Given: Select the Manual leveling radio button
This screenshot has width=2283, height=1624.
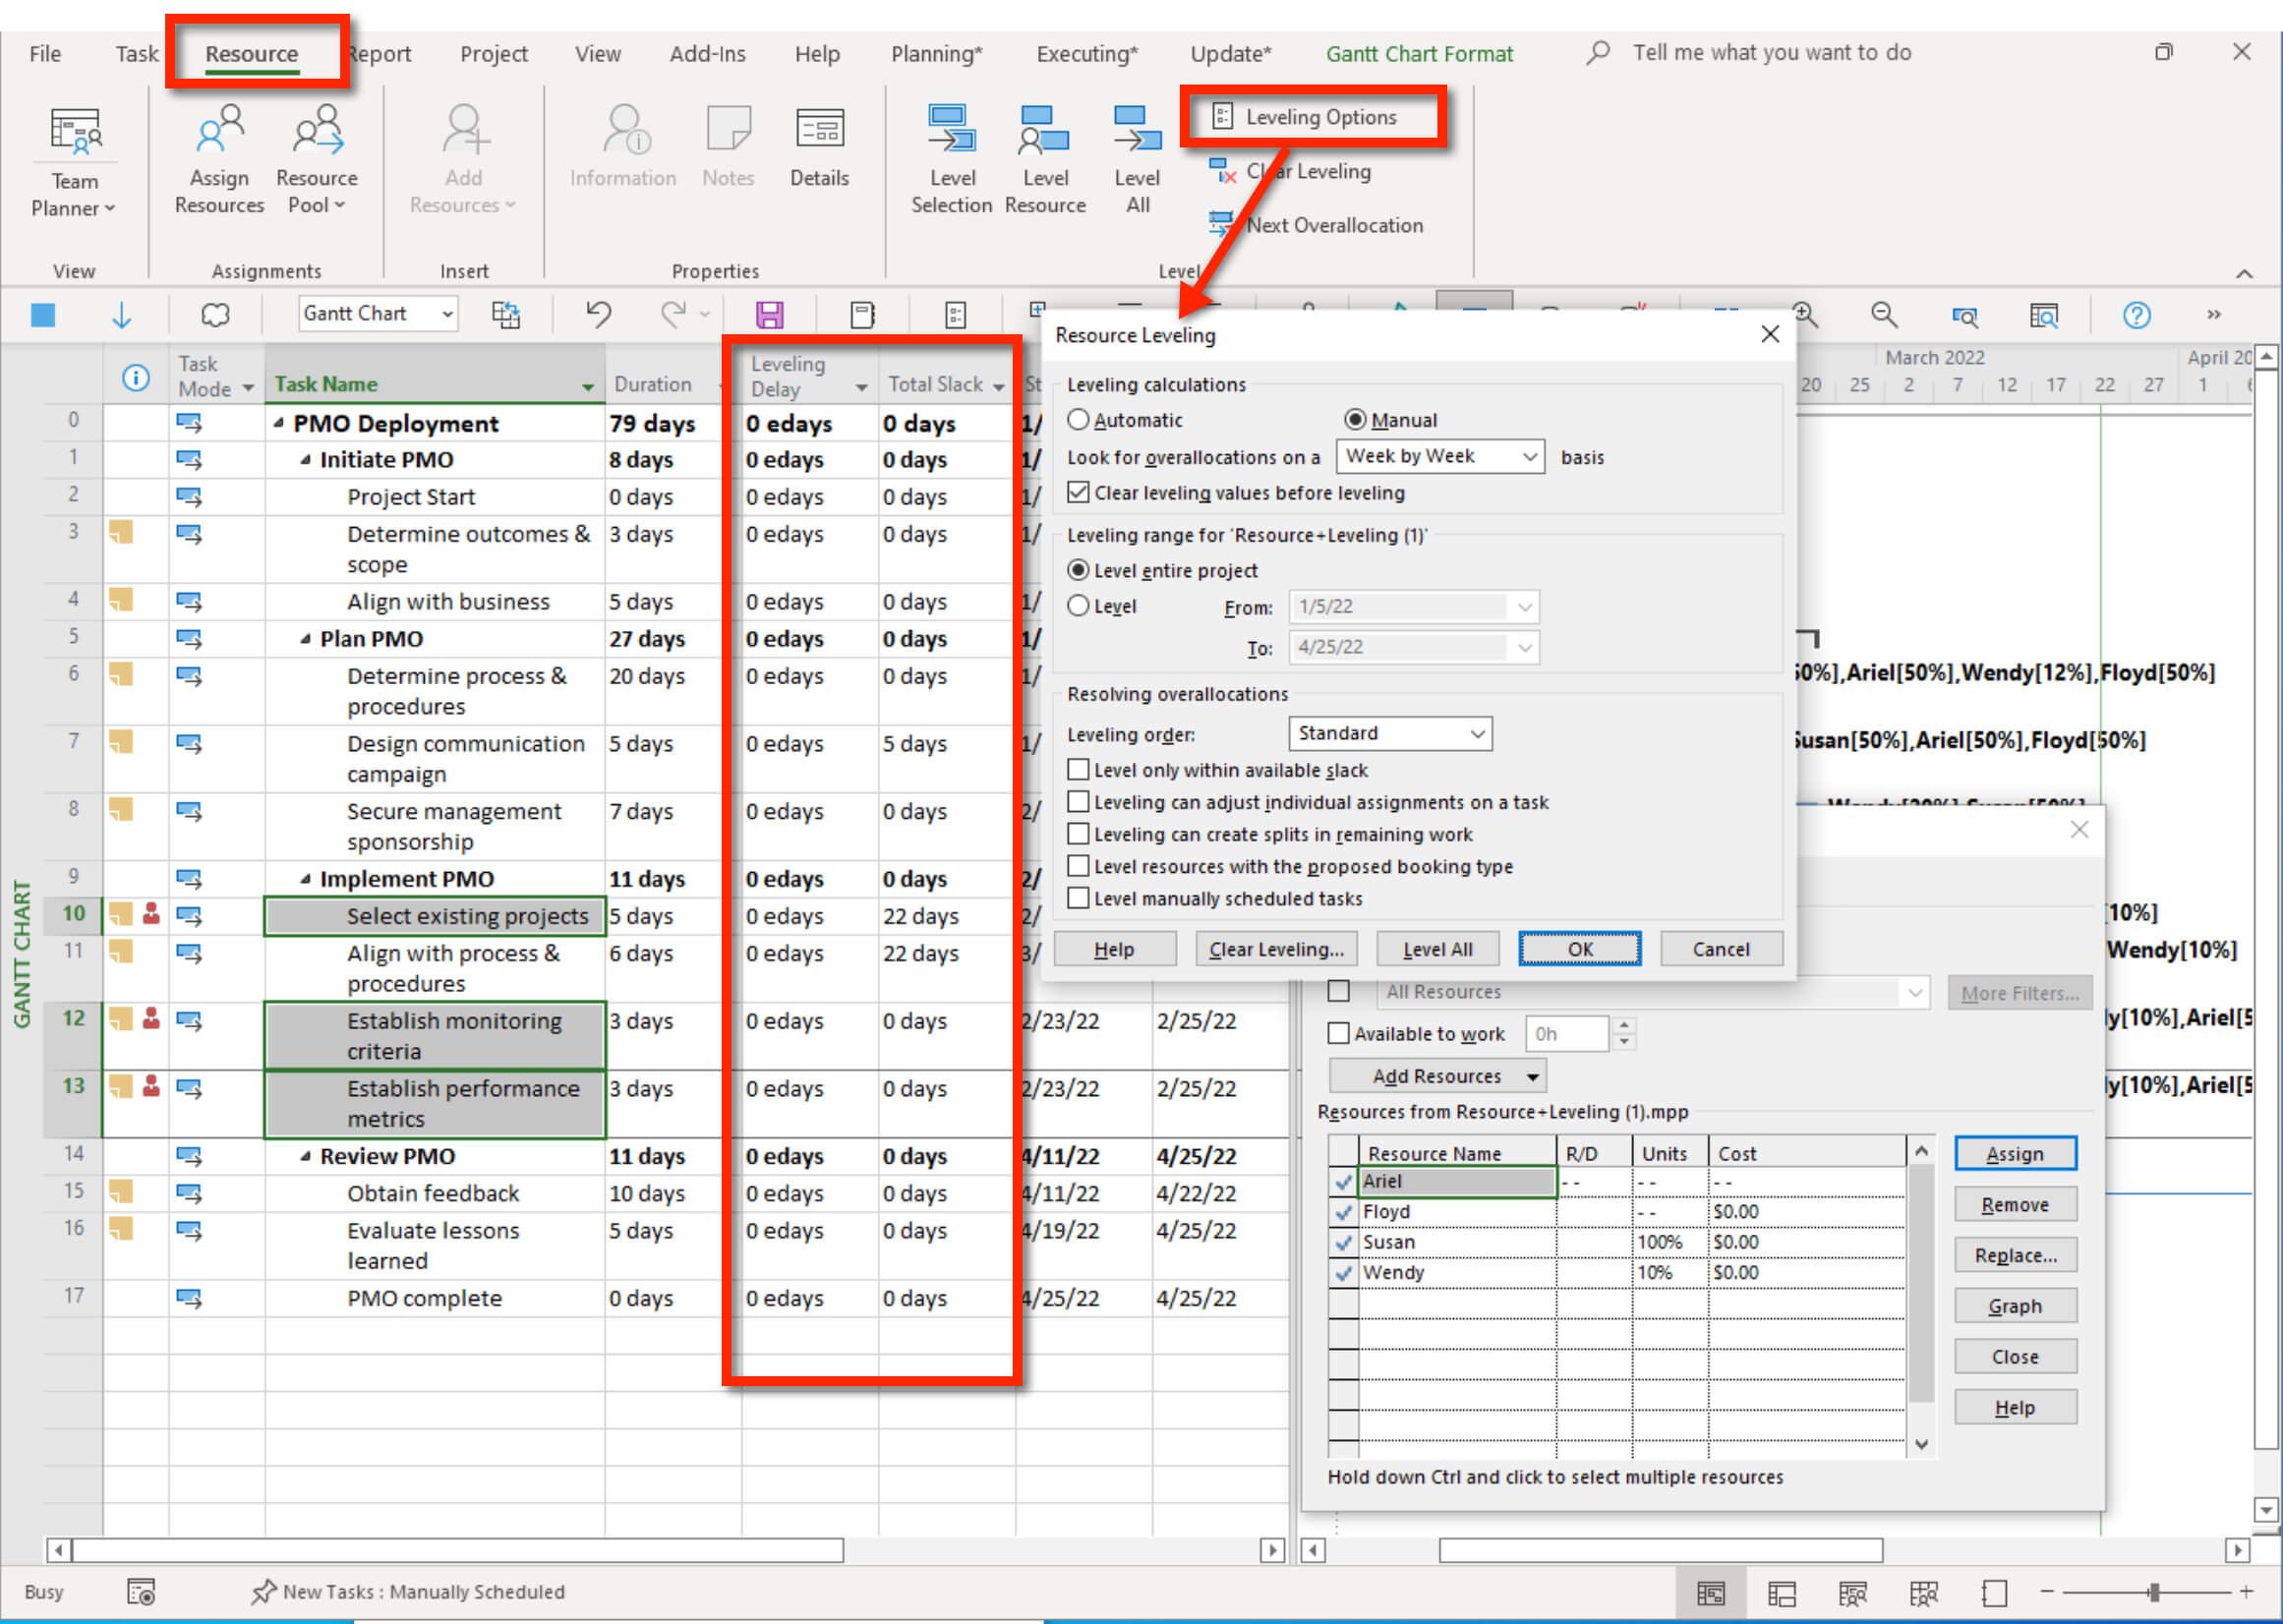Looking at the screenshot, I should (1355, 420).
